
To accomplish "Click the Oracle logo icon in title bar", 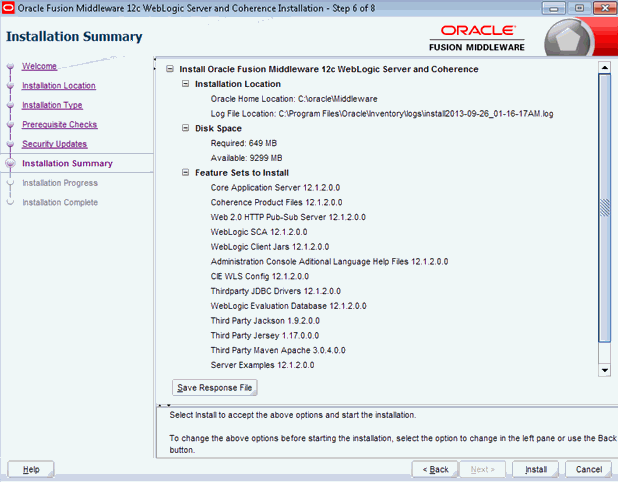I will pyautogui.click(x=8, y=7).
